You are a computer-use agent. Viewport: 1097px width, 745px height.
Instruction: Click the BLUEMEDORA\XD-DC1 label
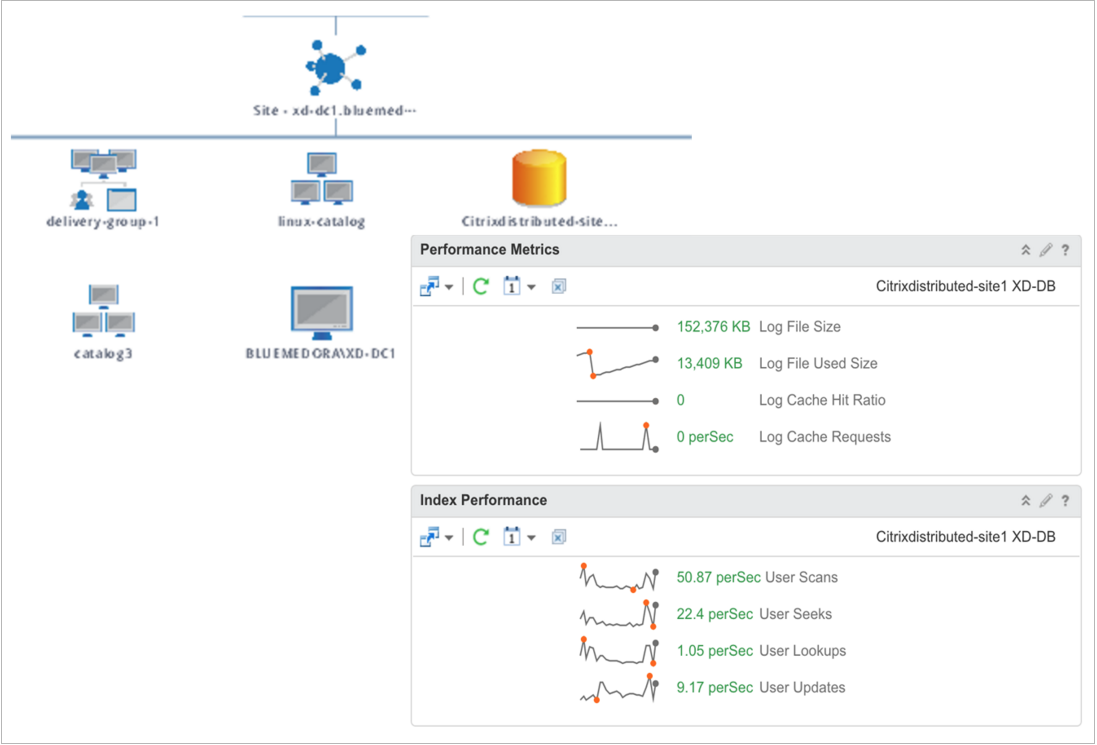(320, 353)
